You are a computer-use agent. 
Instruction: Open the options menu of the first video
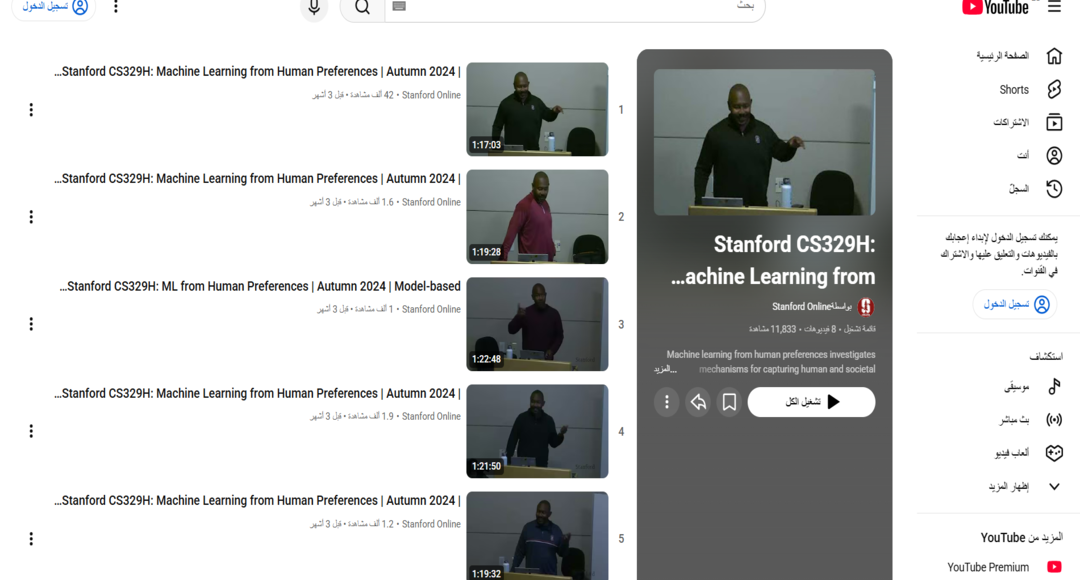tap(30, 110)
